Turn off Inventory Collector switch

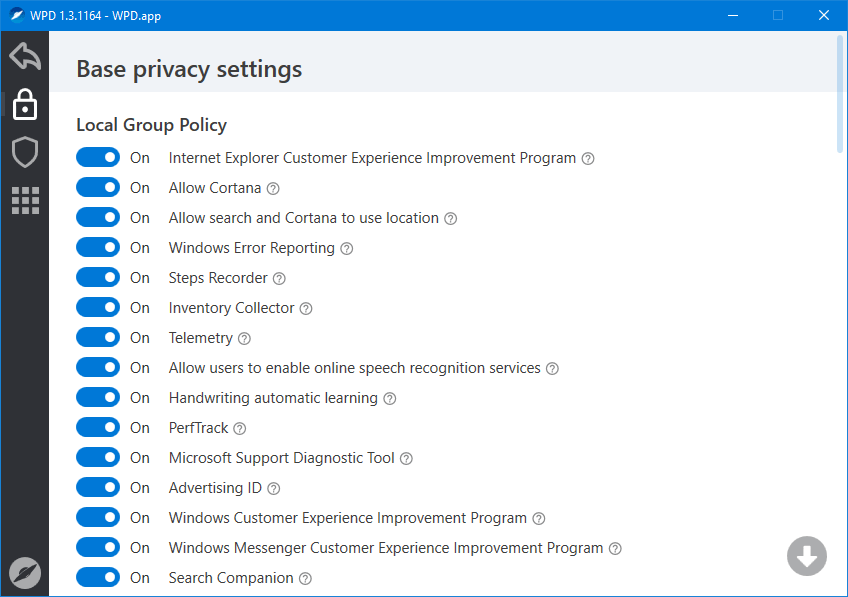point(98,308)
